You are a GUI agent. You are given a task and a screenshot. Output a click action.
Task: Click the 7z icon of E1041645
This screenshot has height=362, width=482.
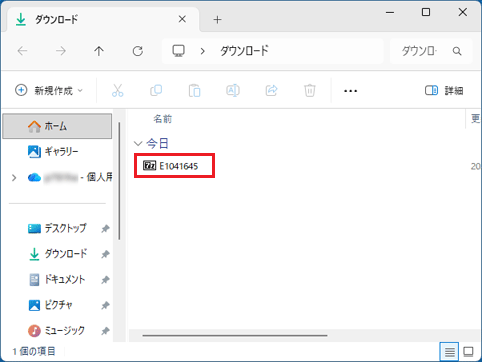coord(149,165)
